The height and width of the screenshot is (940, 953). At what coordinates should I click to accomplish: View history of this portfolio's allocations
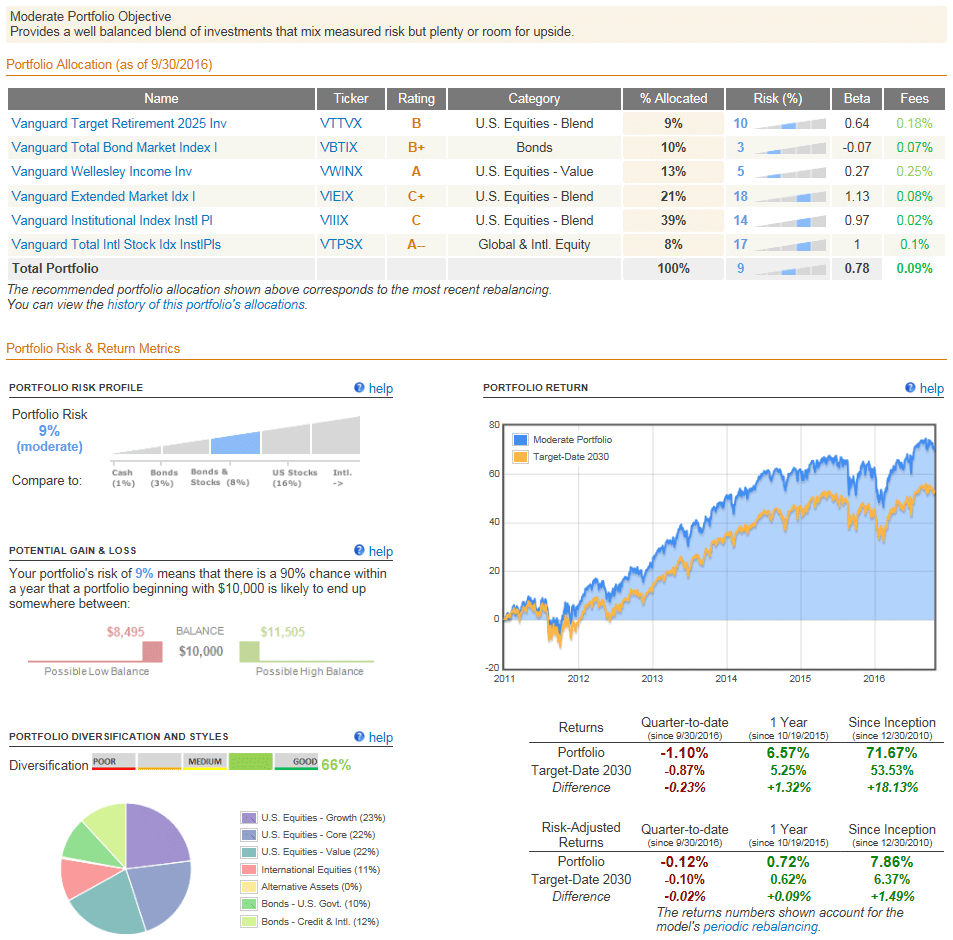[x=206, y=304]
